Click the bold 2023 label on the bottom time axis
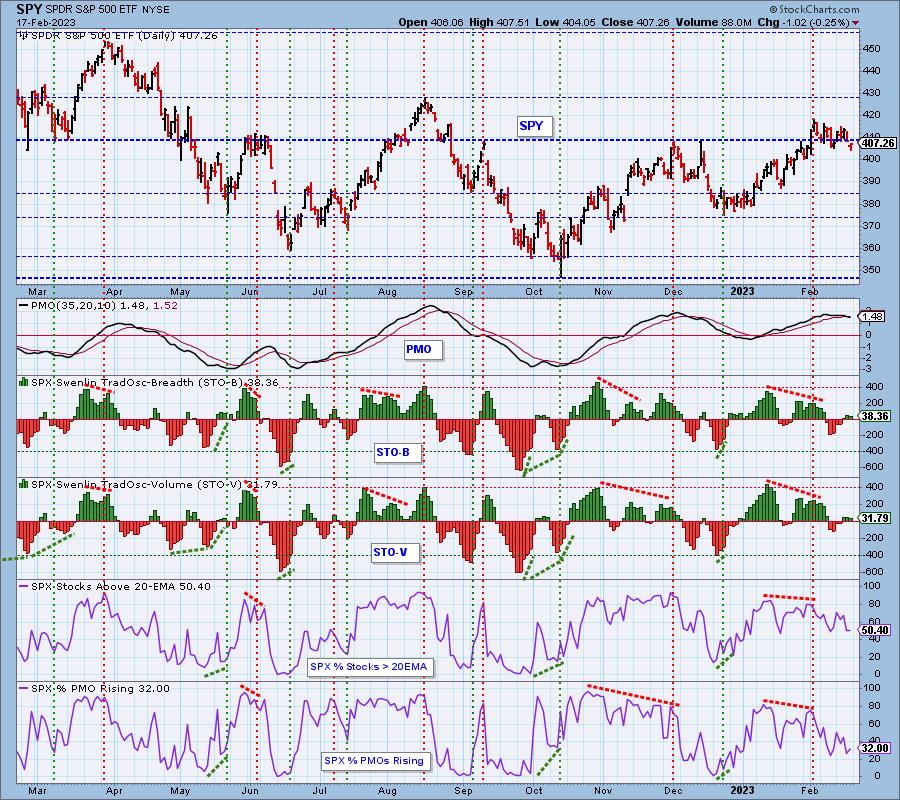900x800 pixels. pos(741,791)
